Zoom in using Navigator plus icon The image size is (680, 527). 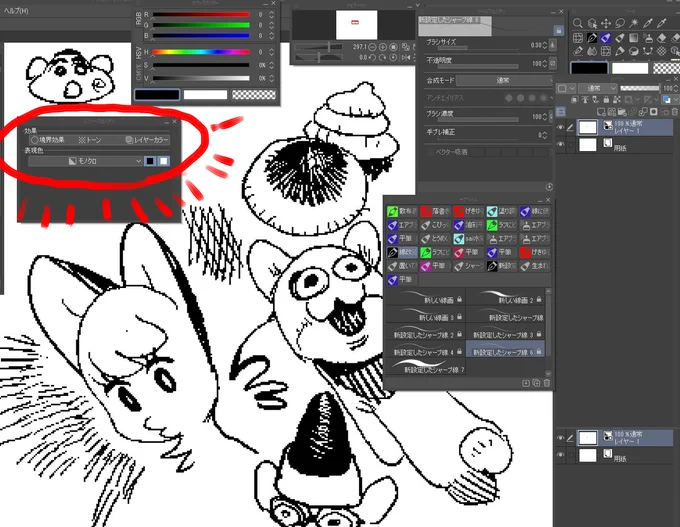(x=383, y=47)
